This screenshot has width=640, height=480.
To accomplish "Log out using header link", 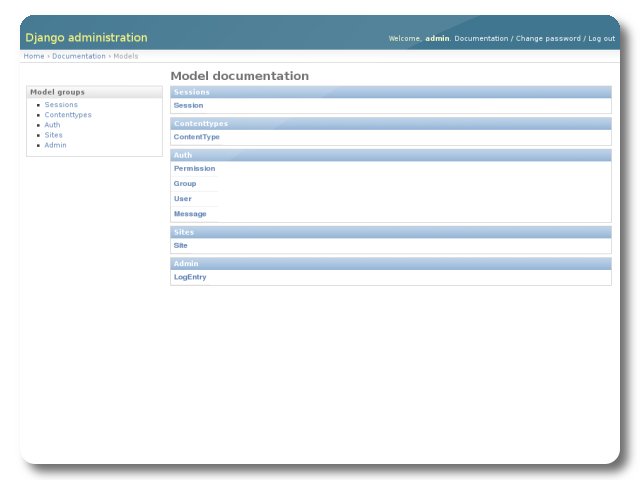I will 601,39.
